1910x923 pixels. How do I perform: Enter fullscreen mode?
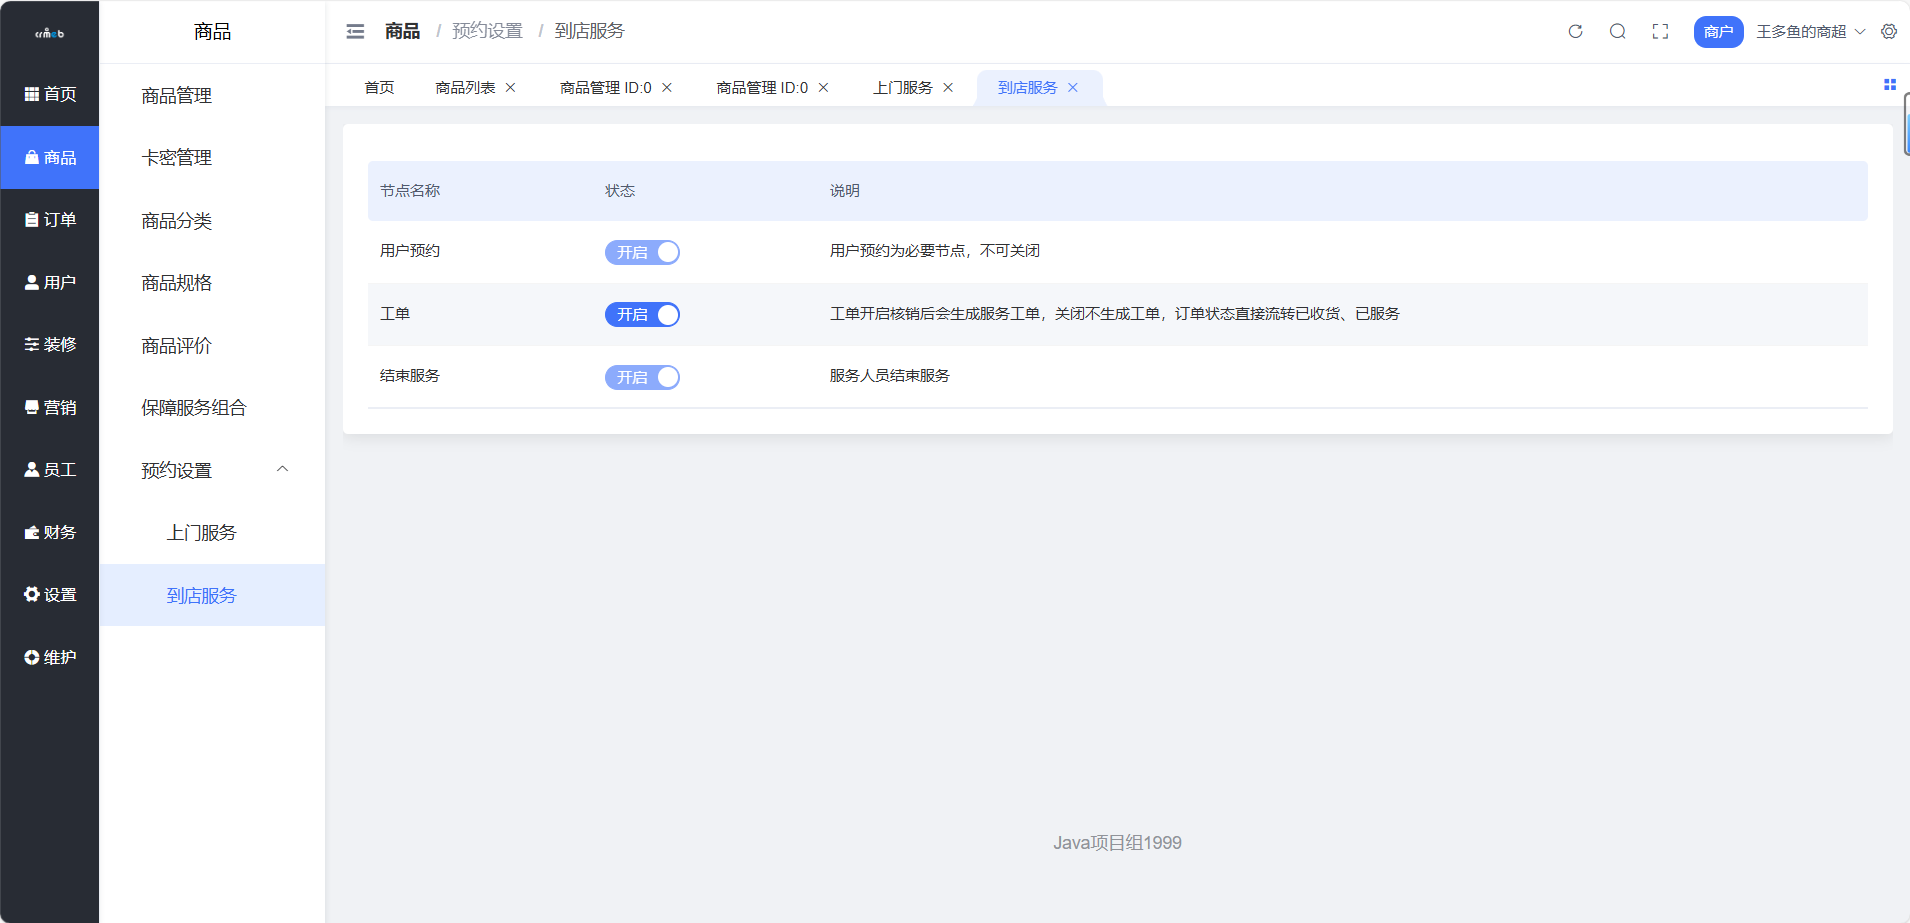(1661, 31)
